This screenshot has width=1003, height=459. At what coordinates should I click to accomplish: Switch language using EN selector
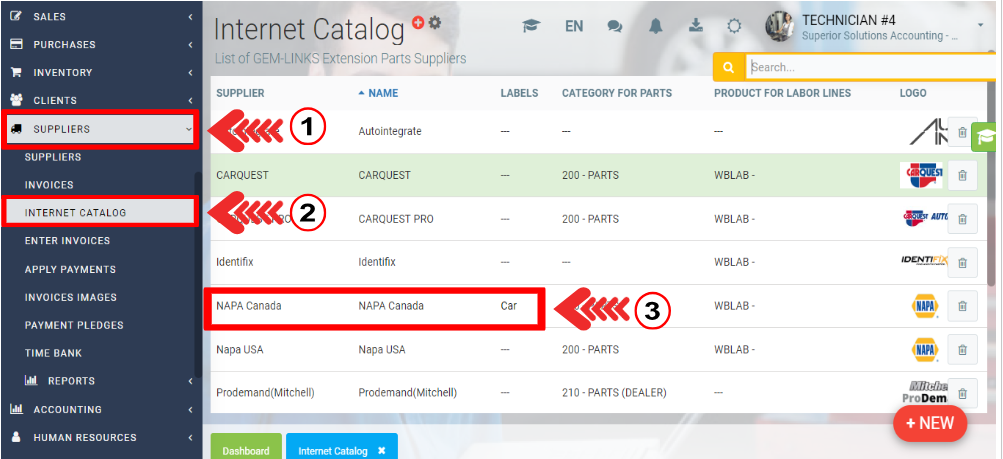tap(574, 27)
